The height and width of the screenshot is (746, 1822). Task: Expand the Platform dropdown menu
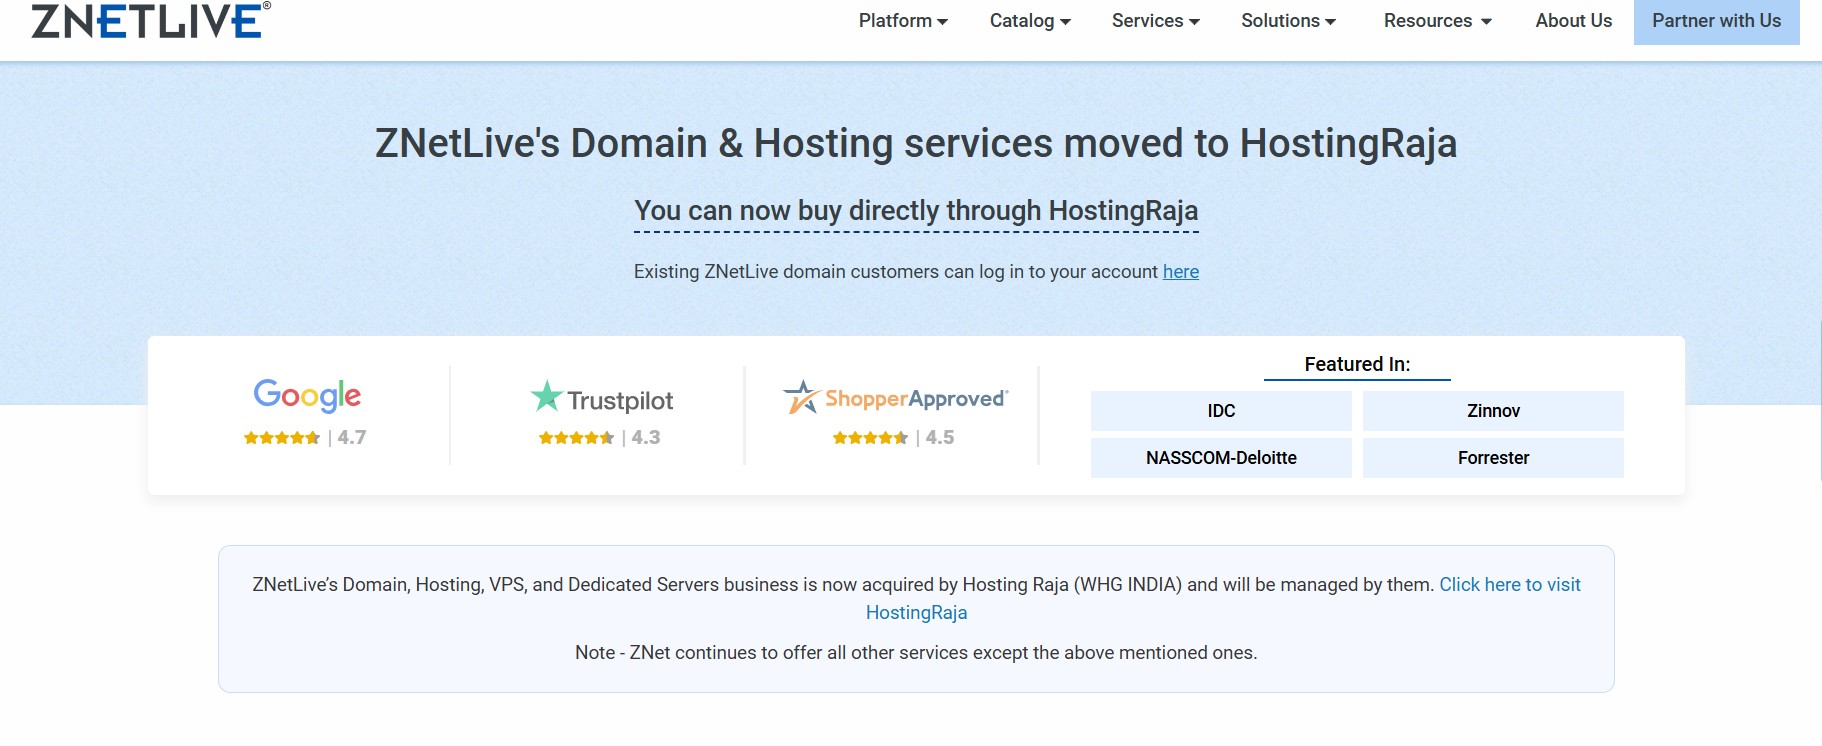(902, 21)
